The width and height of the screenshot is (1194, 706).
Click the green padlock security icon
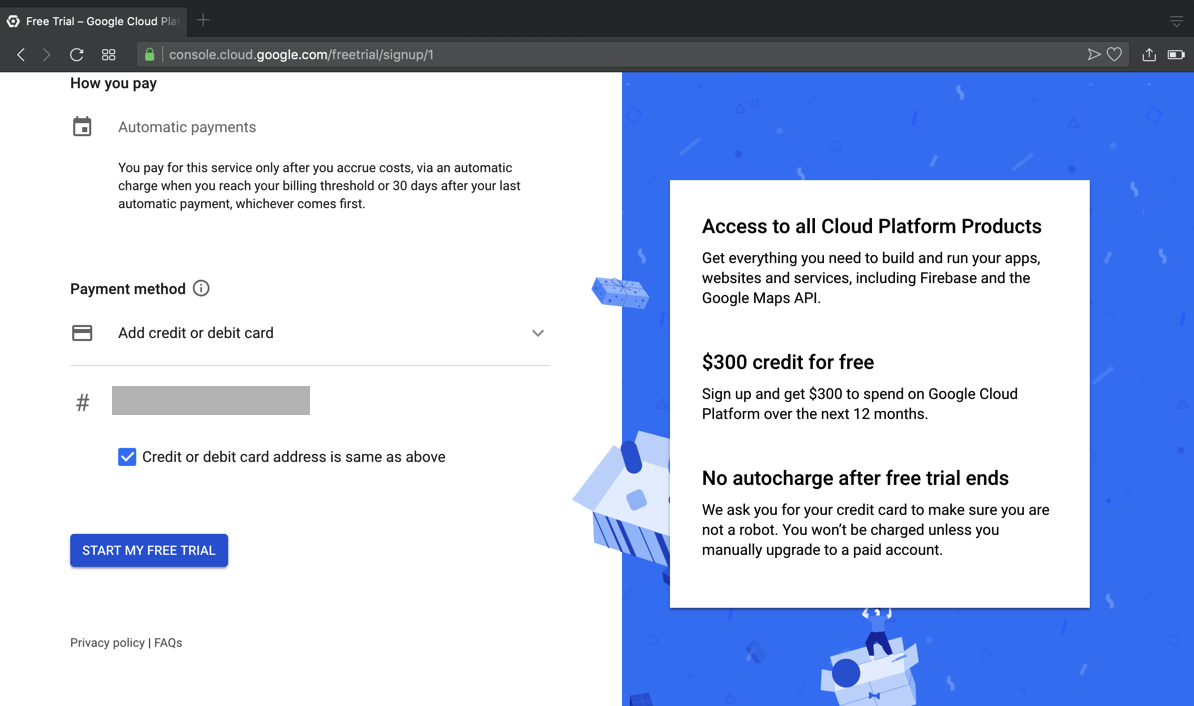click(150, 55)
